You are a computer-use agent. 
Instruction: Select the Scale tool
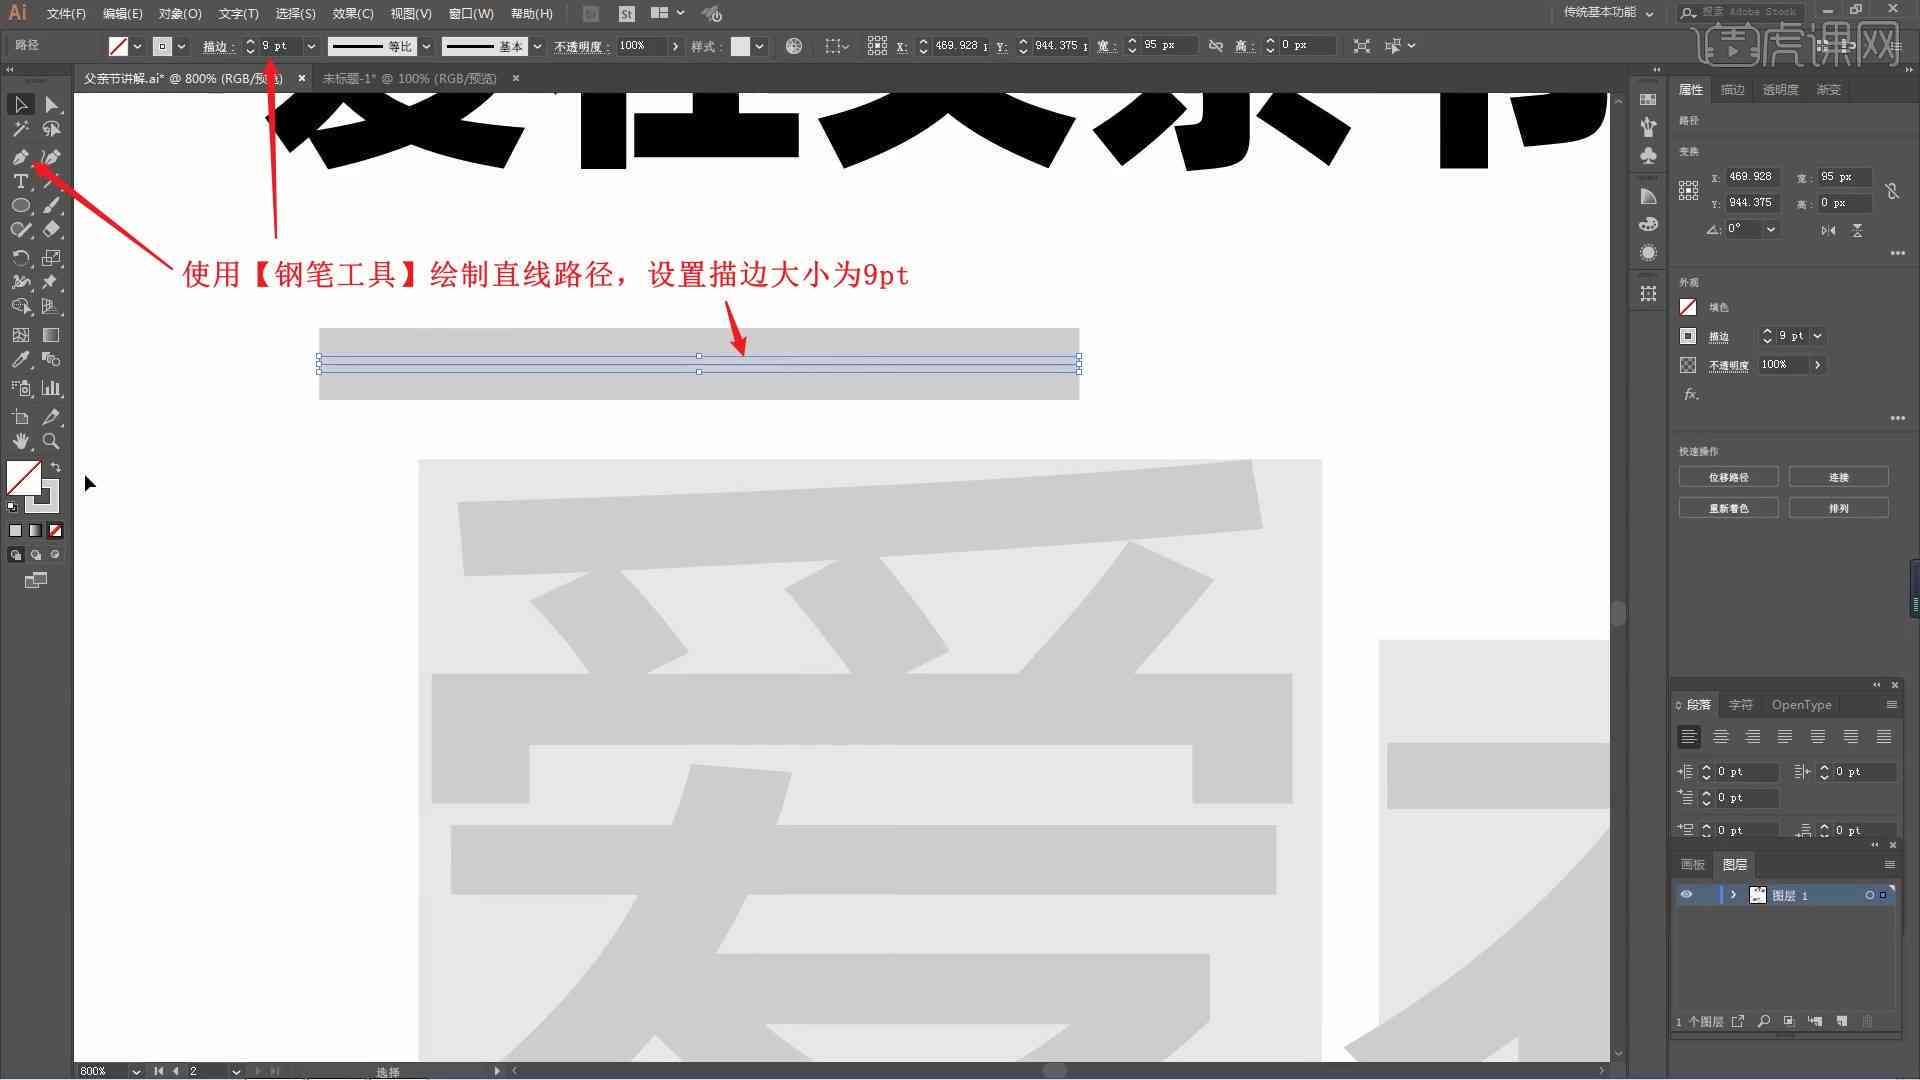(x=50, y=257)
